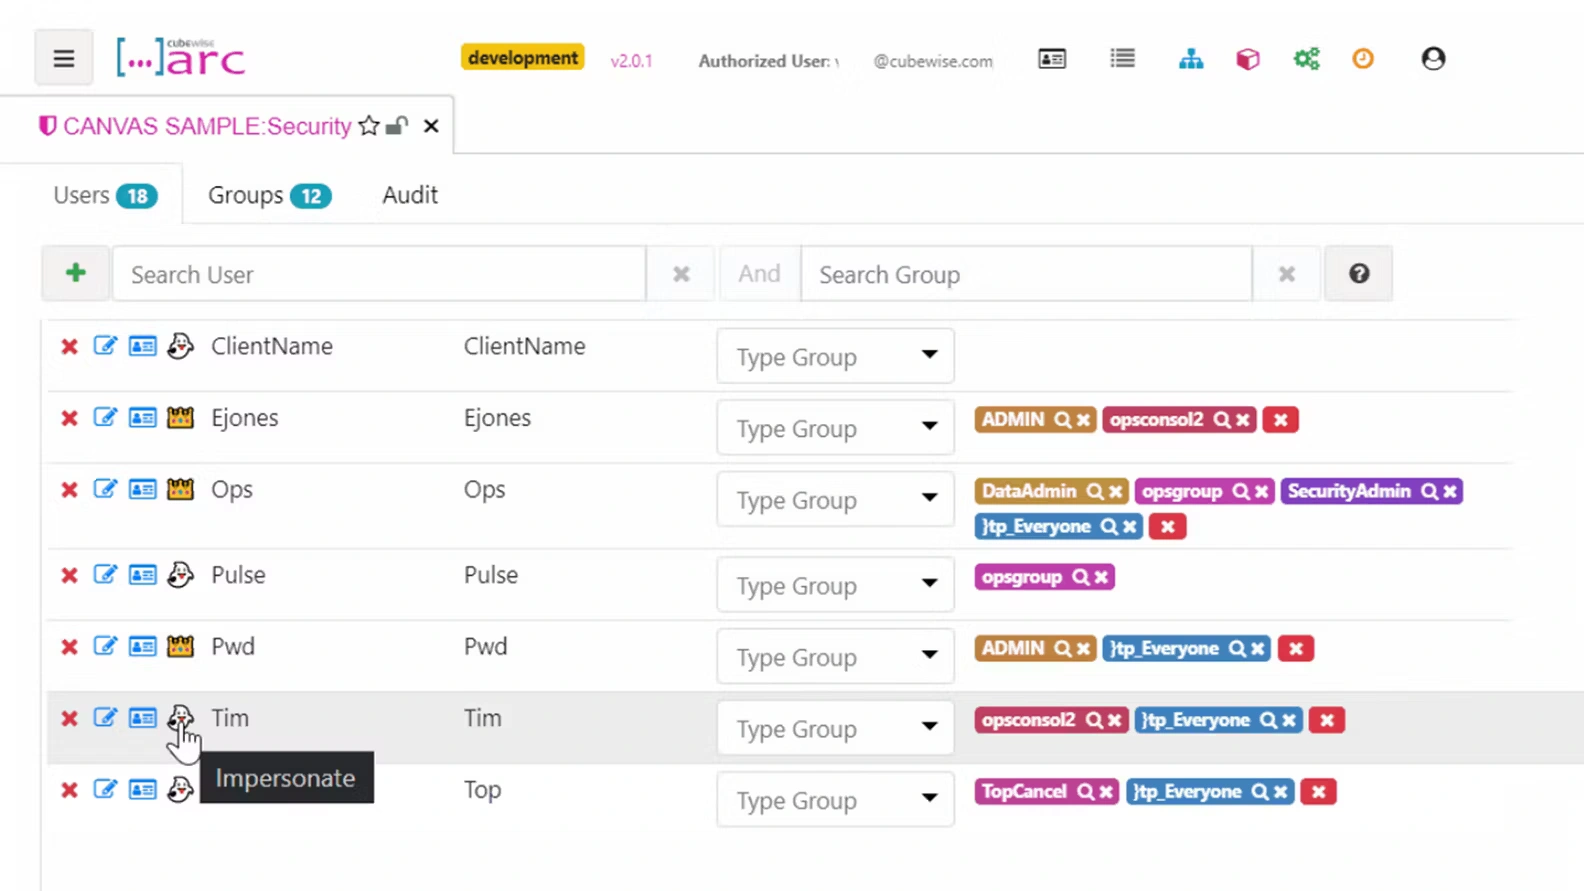Open the cube icon in top toolbar
Image resolution: width=1584 pixels, height=891 pixels.
coord(1247,60)
